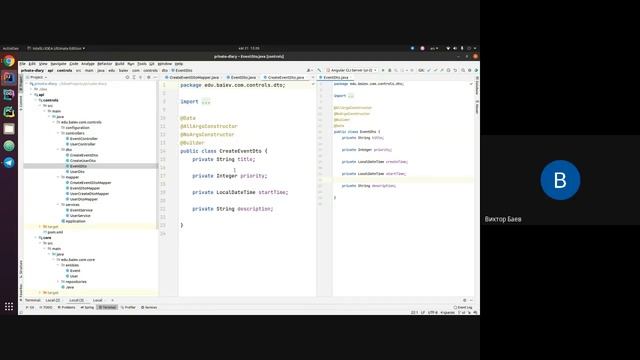
Task: Open Search Everywhere magnifier icon
Action: 463,70
